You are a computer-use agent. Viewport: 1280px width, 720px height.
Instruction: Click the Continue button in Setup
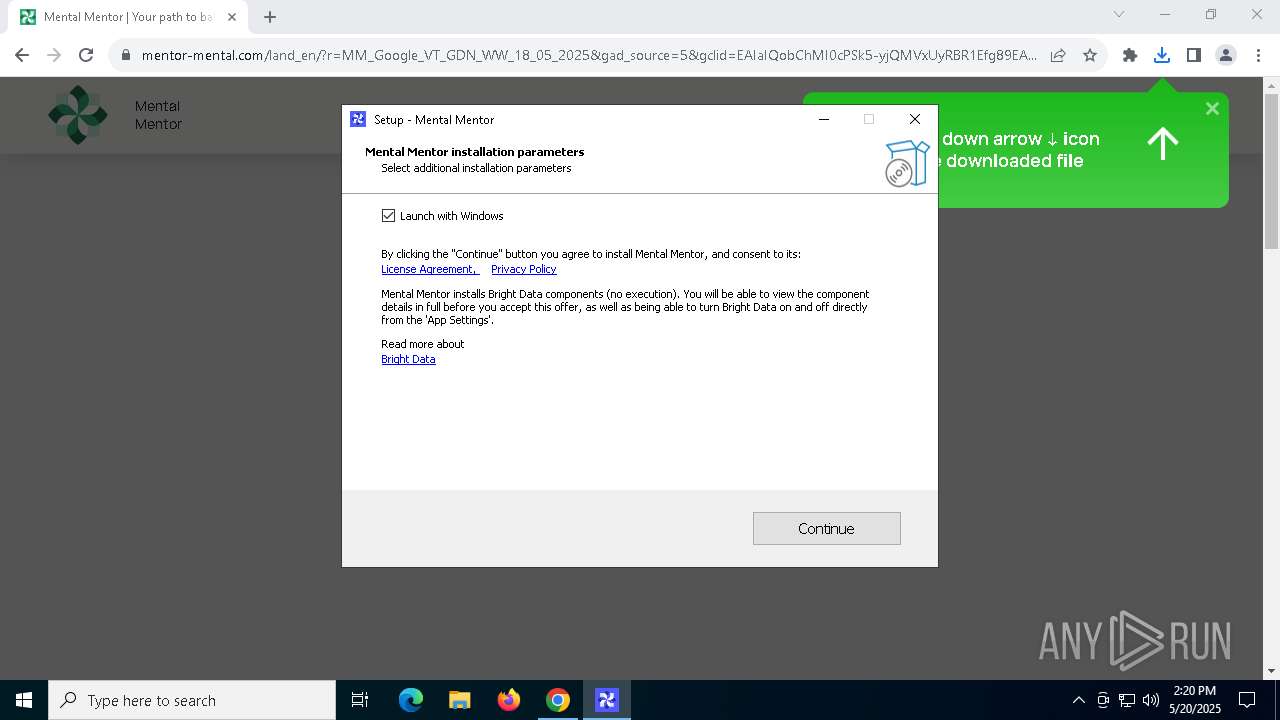pyautogui.click(x=826, y=529)
